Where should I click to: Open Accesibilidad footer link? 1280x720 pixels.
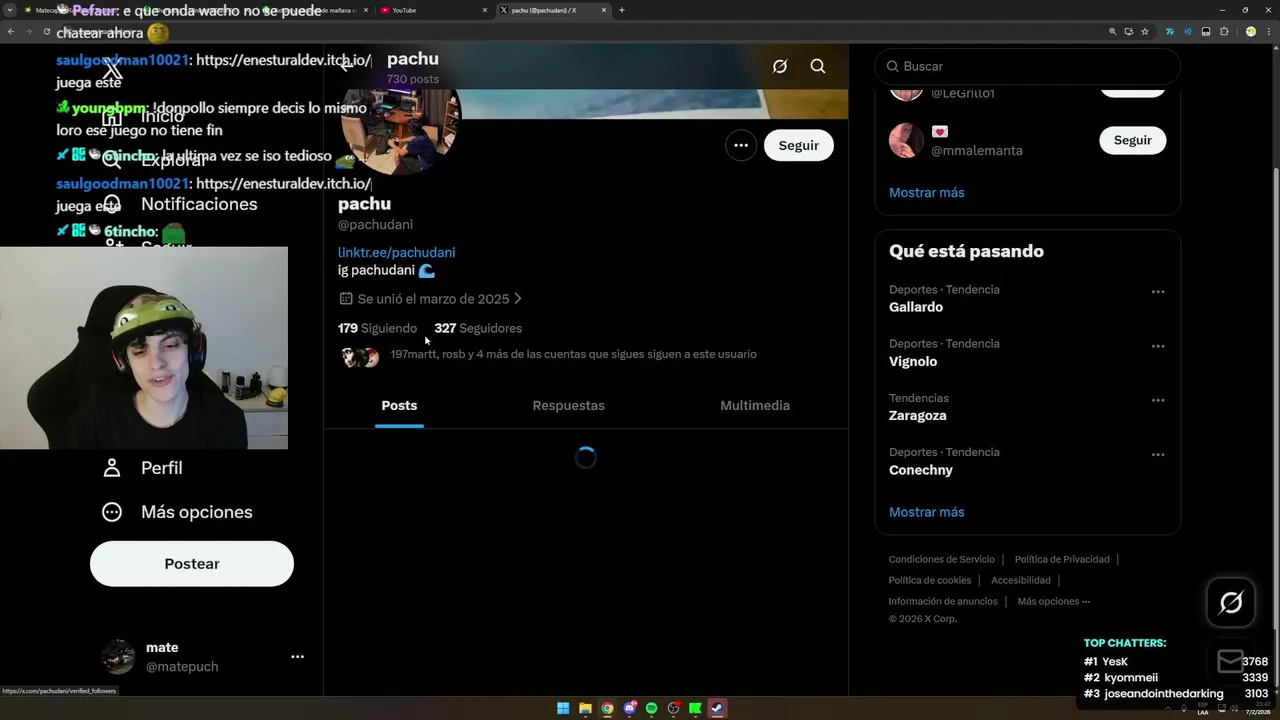pos(1021,580)
